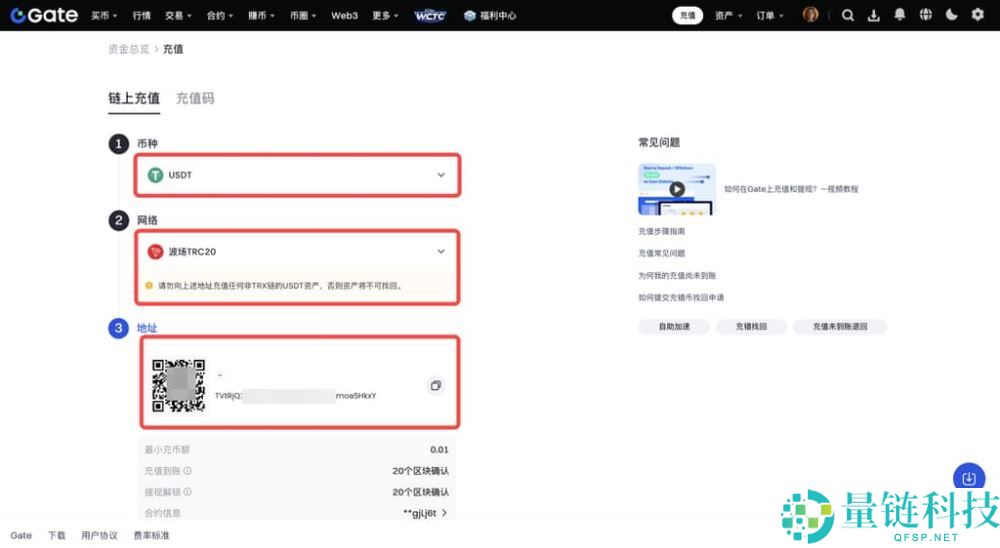Screen dimensions: 1000x548
Task: Expand the 币种 USDT dropdown
Action: [297, 175]
